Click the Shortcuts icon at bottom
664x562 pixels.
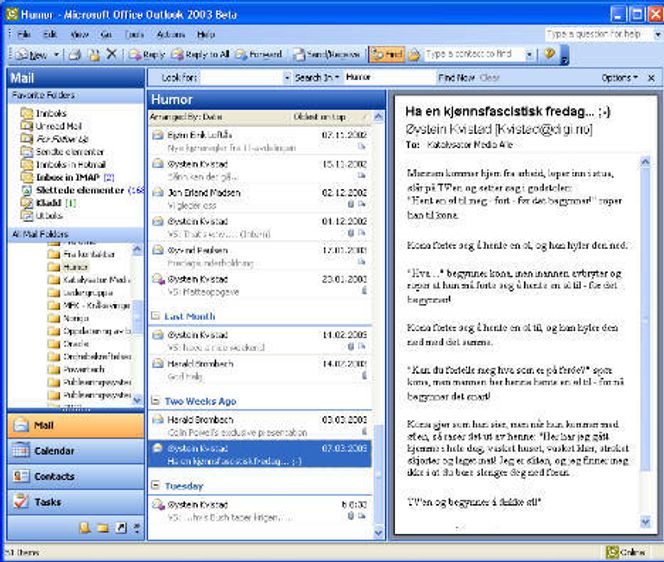[121, 528]
